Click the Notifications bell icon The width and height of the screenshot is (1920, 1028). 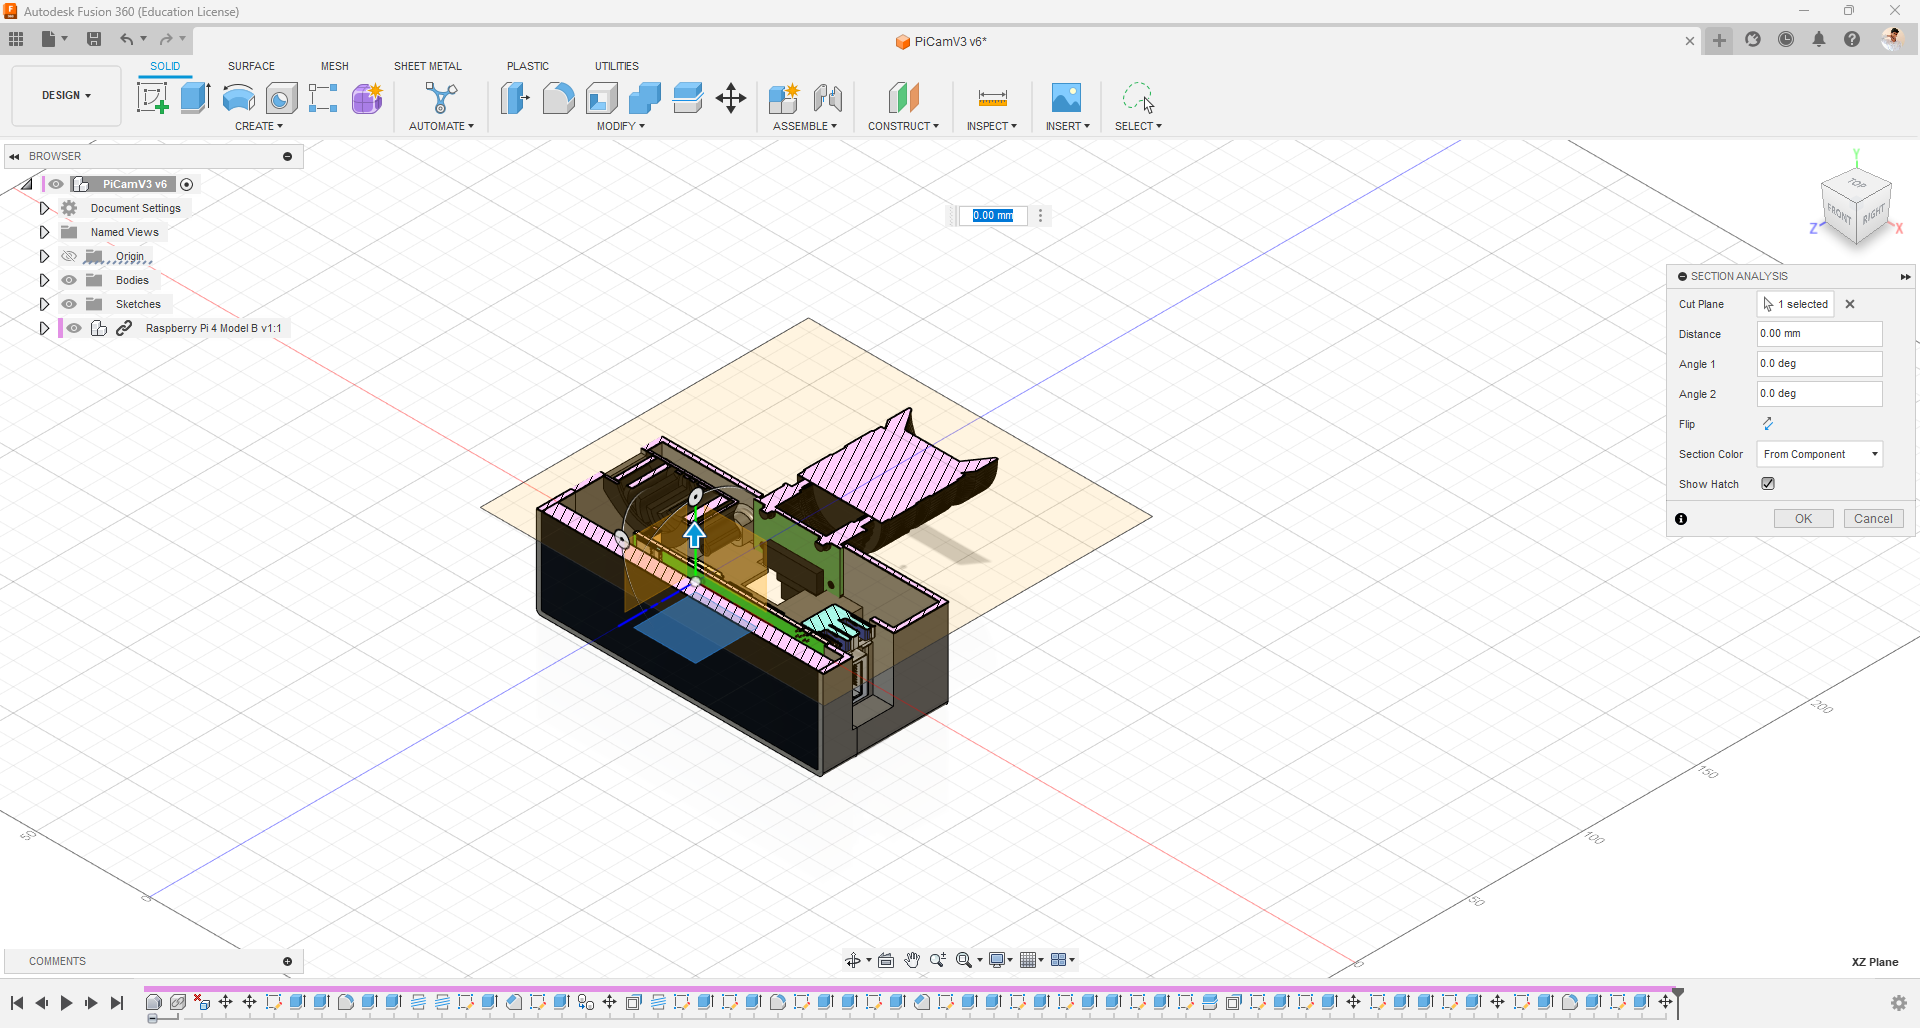click(x=1819, y=39)
